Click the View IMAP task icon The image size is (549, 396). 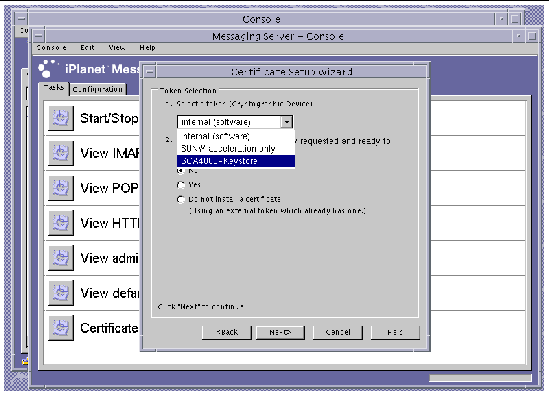coord(61,153)
